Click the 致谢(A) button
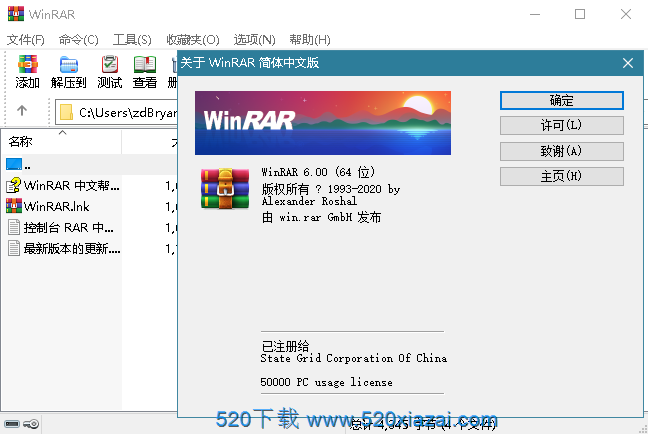Viewport: 648px width, 434px height. click(x=562, y=151)
